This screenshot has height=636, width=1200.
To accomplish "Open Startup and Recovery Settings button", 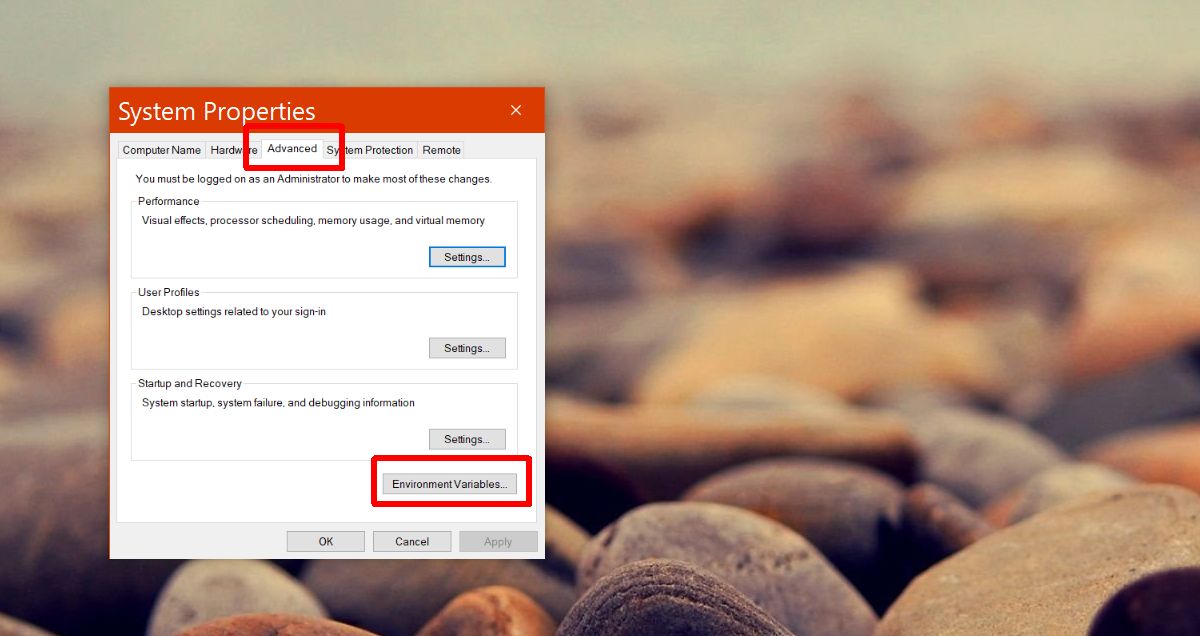I will pyautogui.click(x=467, y=439).
